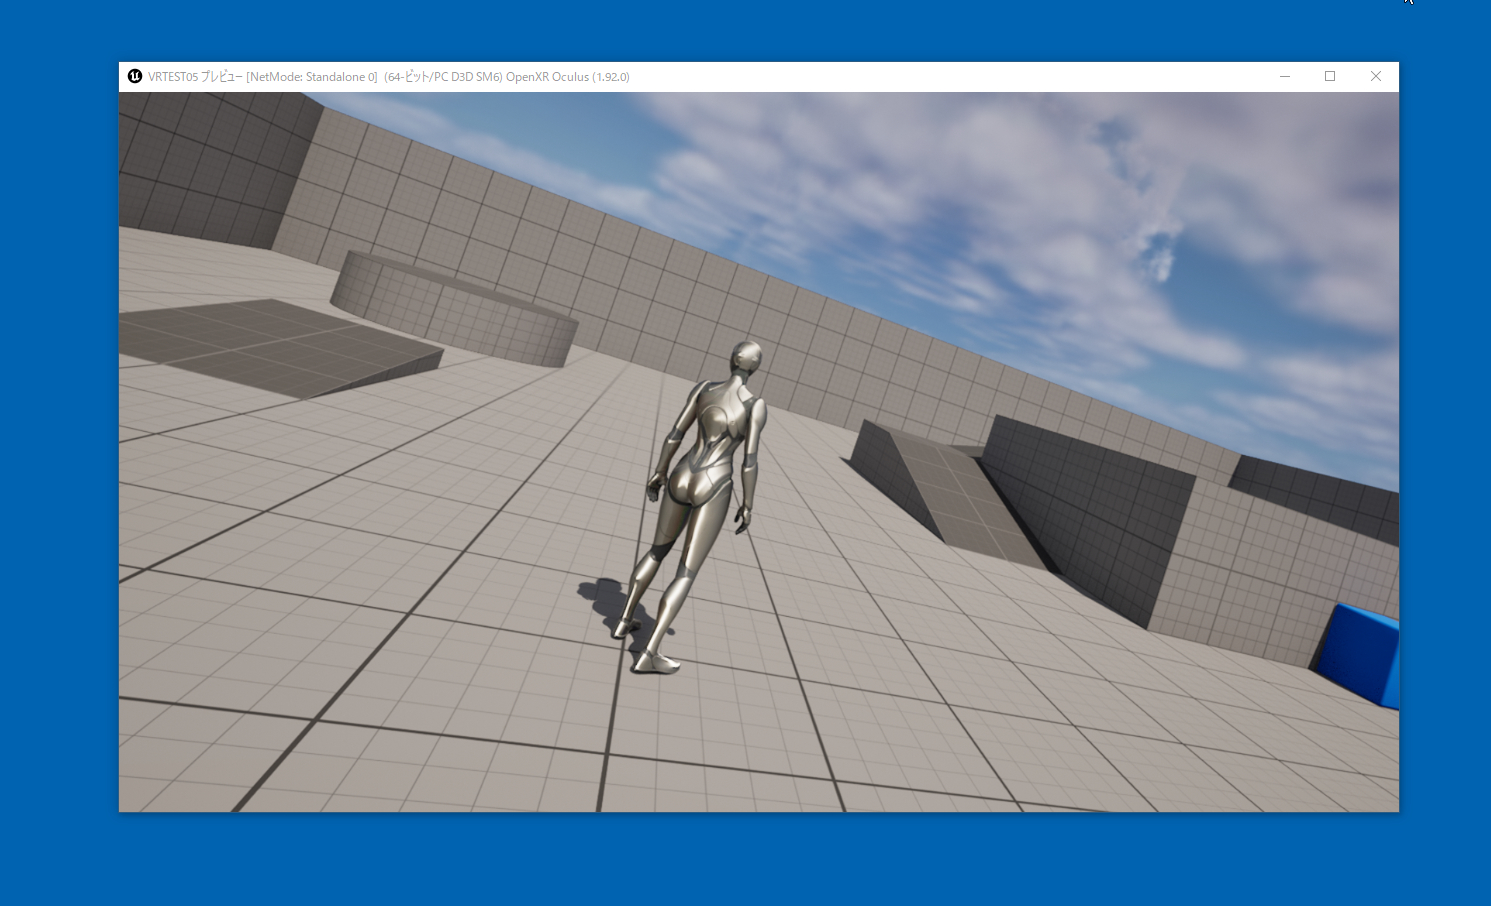Maximize the VRTEST05 preview window

point(1330,76)
